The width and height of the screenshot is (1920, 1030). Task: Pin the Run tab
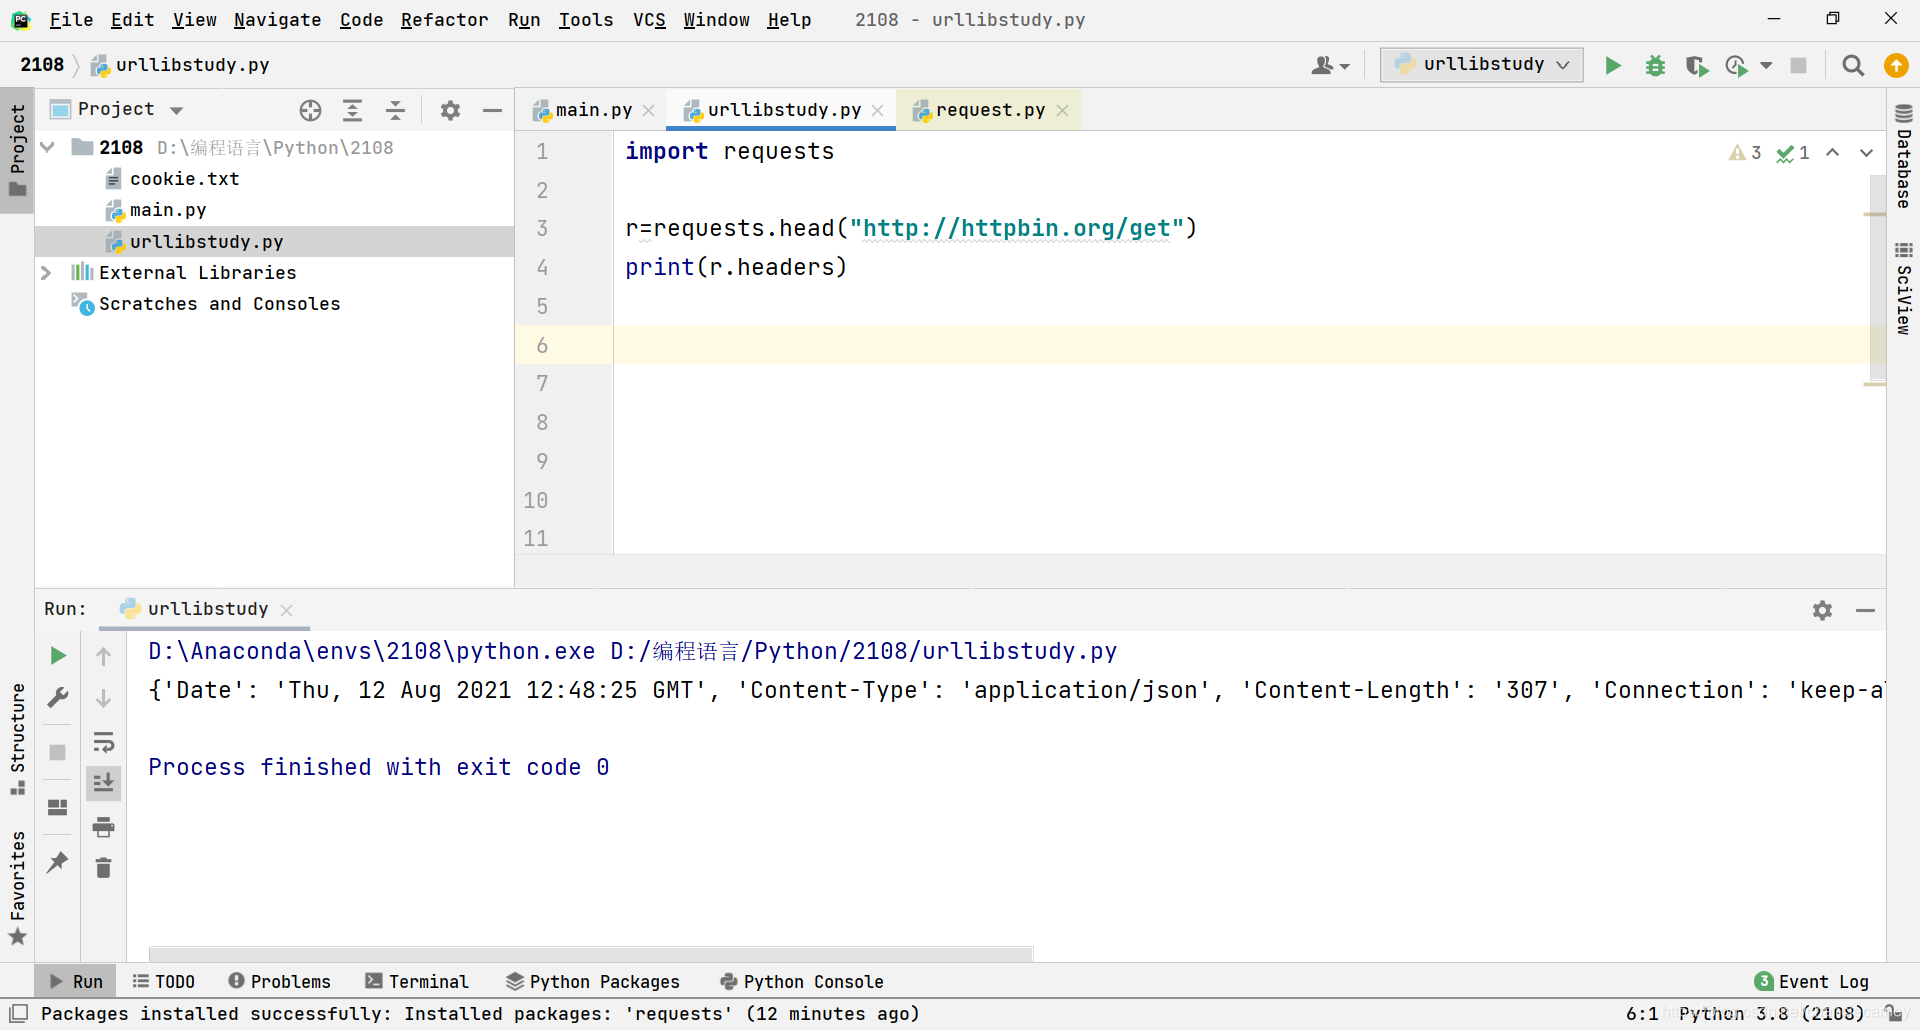(x=58, y=862)
